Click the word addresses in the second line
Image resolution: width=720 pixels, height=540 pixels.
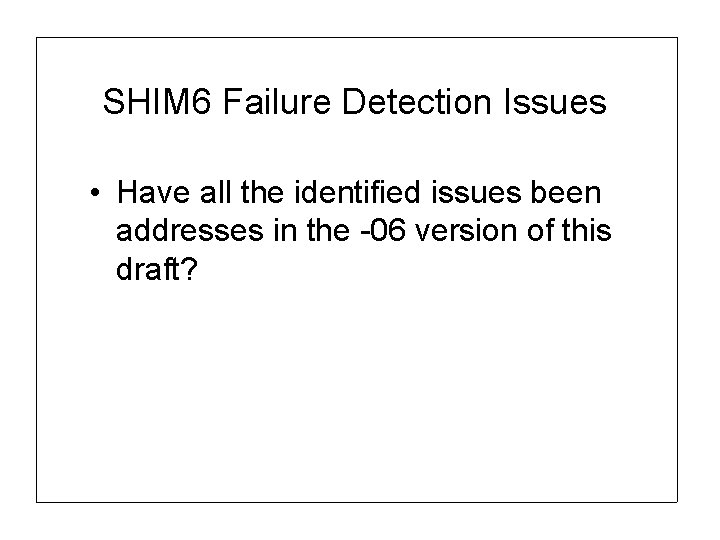click(190, 230)
